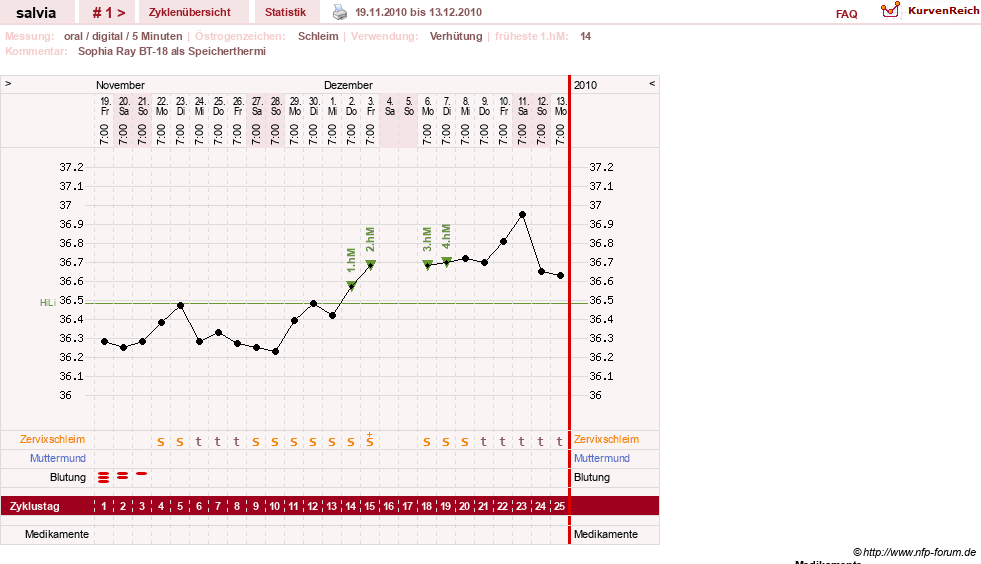The image size is (981, 564).
Task: Click the 4.hM green triangle marker
Action: 447,261
